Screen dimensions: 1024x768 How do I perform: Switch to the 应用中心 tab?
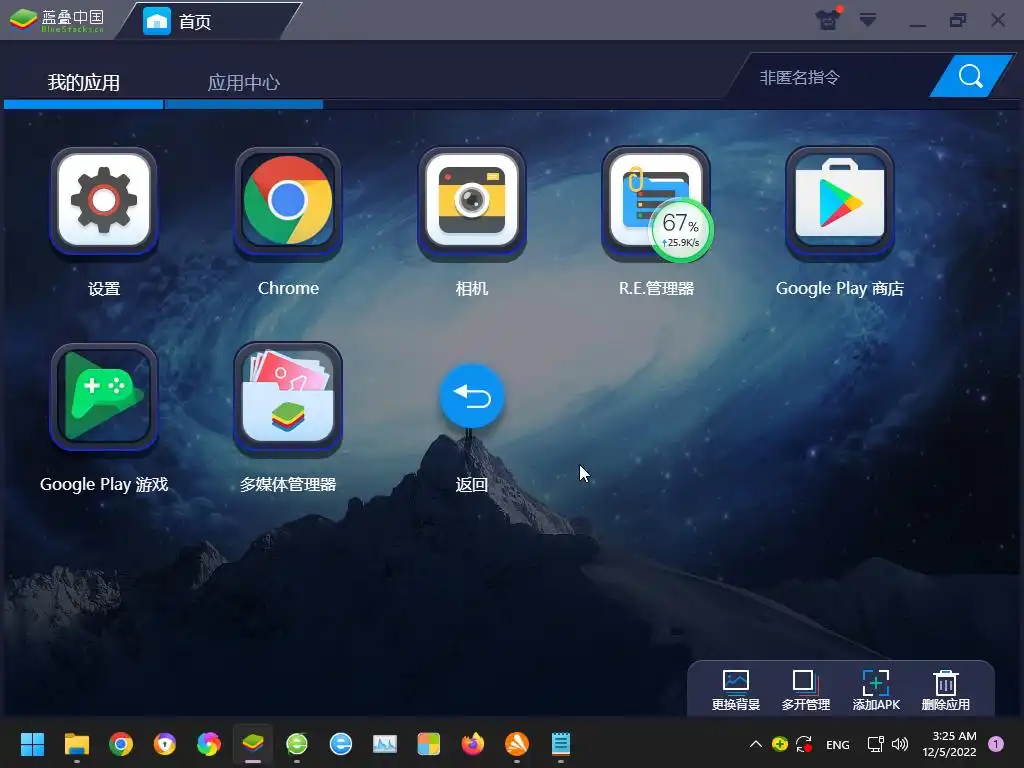point(244,83)
